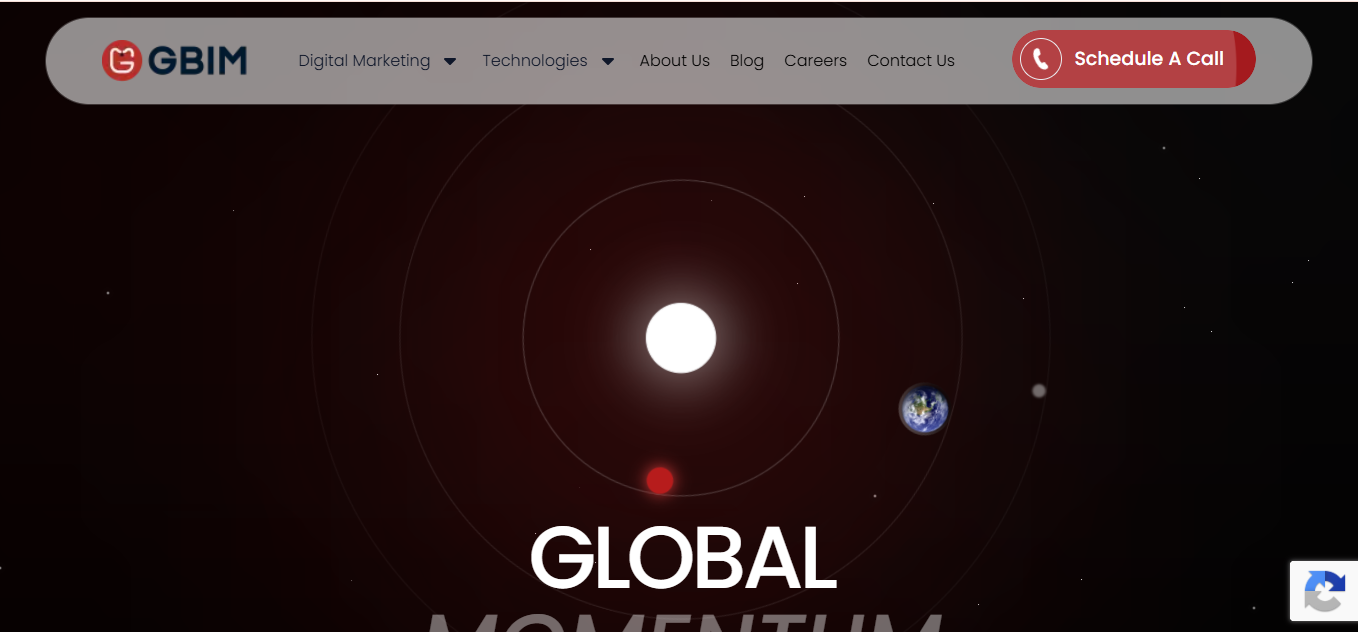The height and width of the screenshot is (632, 1358).
Task: Click the reCAPTCHA badge icon
Action: [1324, 591]
